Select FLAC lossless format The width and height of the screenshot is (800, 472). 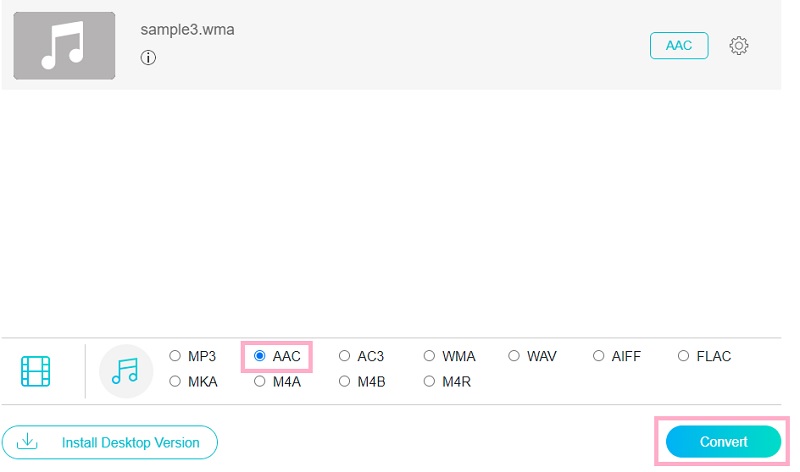click(684, 356)
